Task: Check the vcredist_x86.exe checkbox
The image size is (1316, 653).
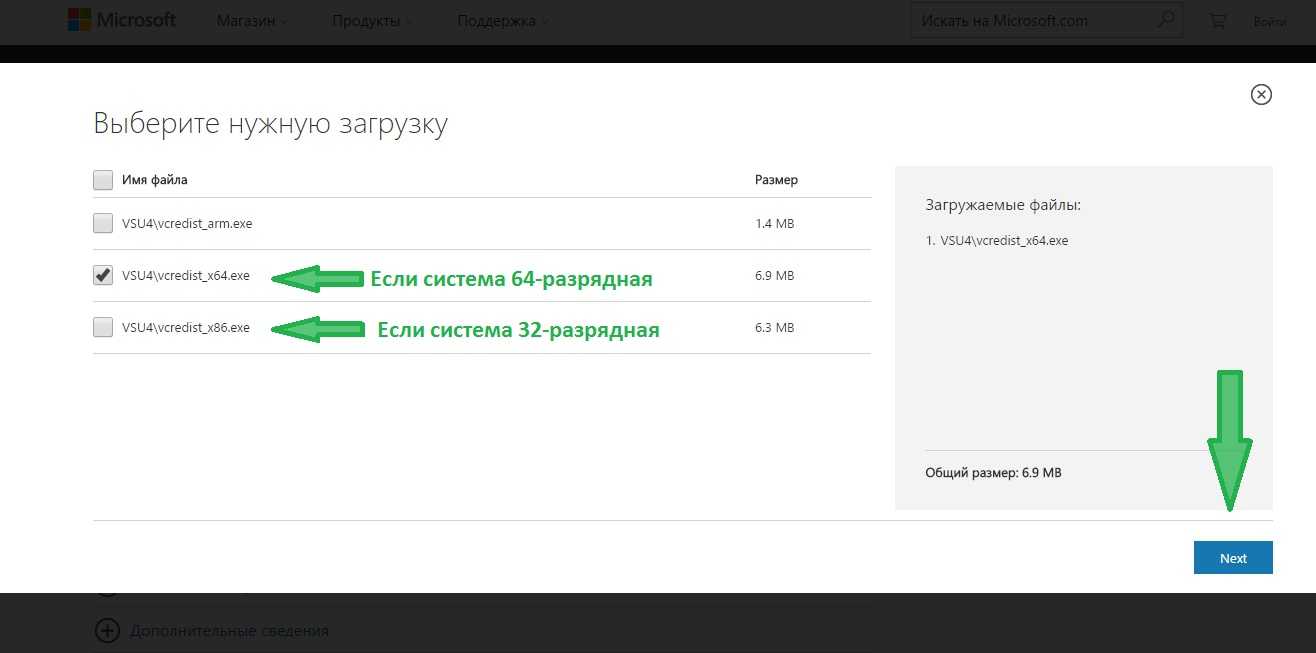Action: point(103,327)
